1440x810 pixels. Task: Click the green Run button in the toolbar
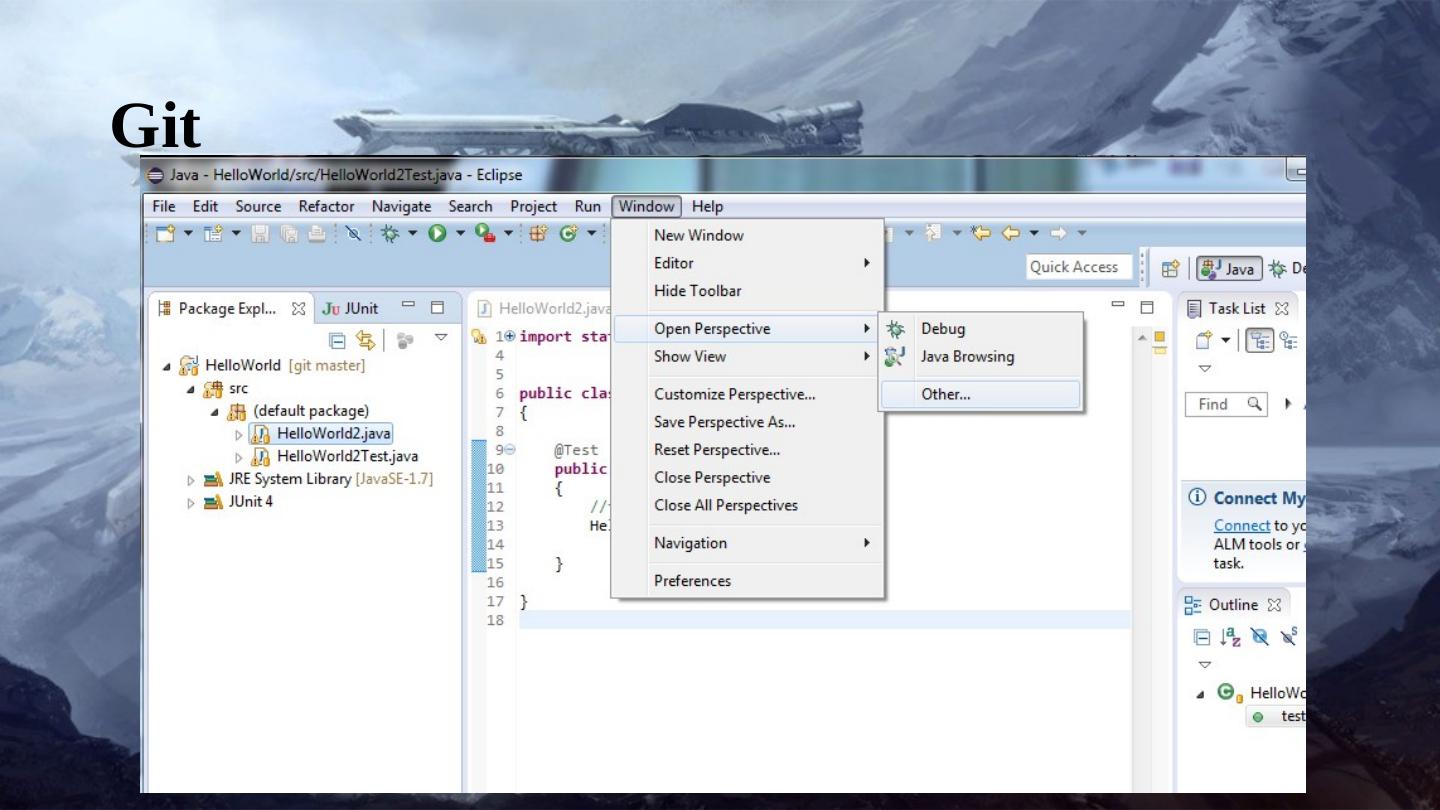coord(437,235)
